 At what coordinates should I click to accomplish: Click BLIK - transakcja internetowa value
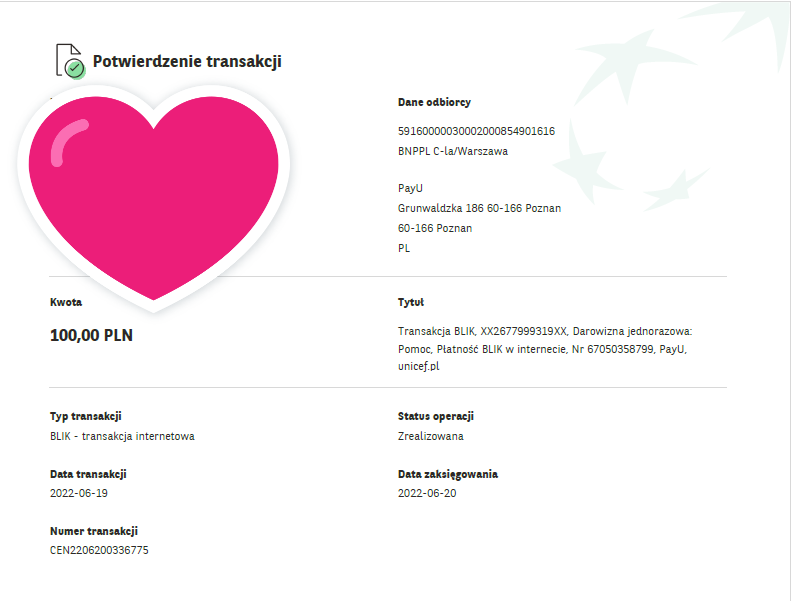tap(122, 436)
